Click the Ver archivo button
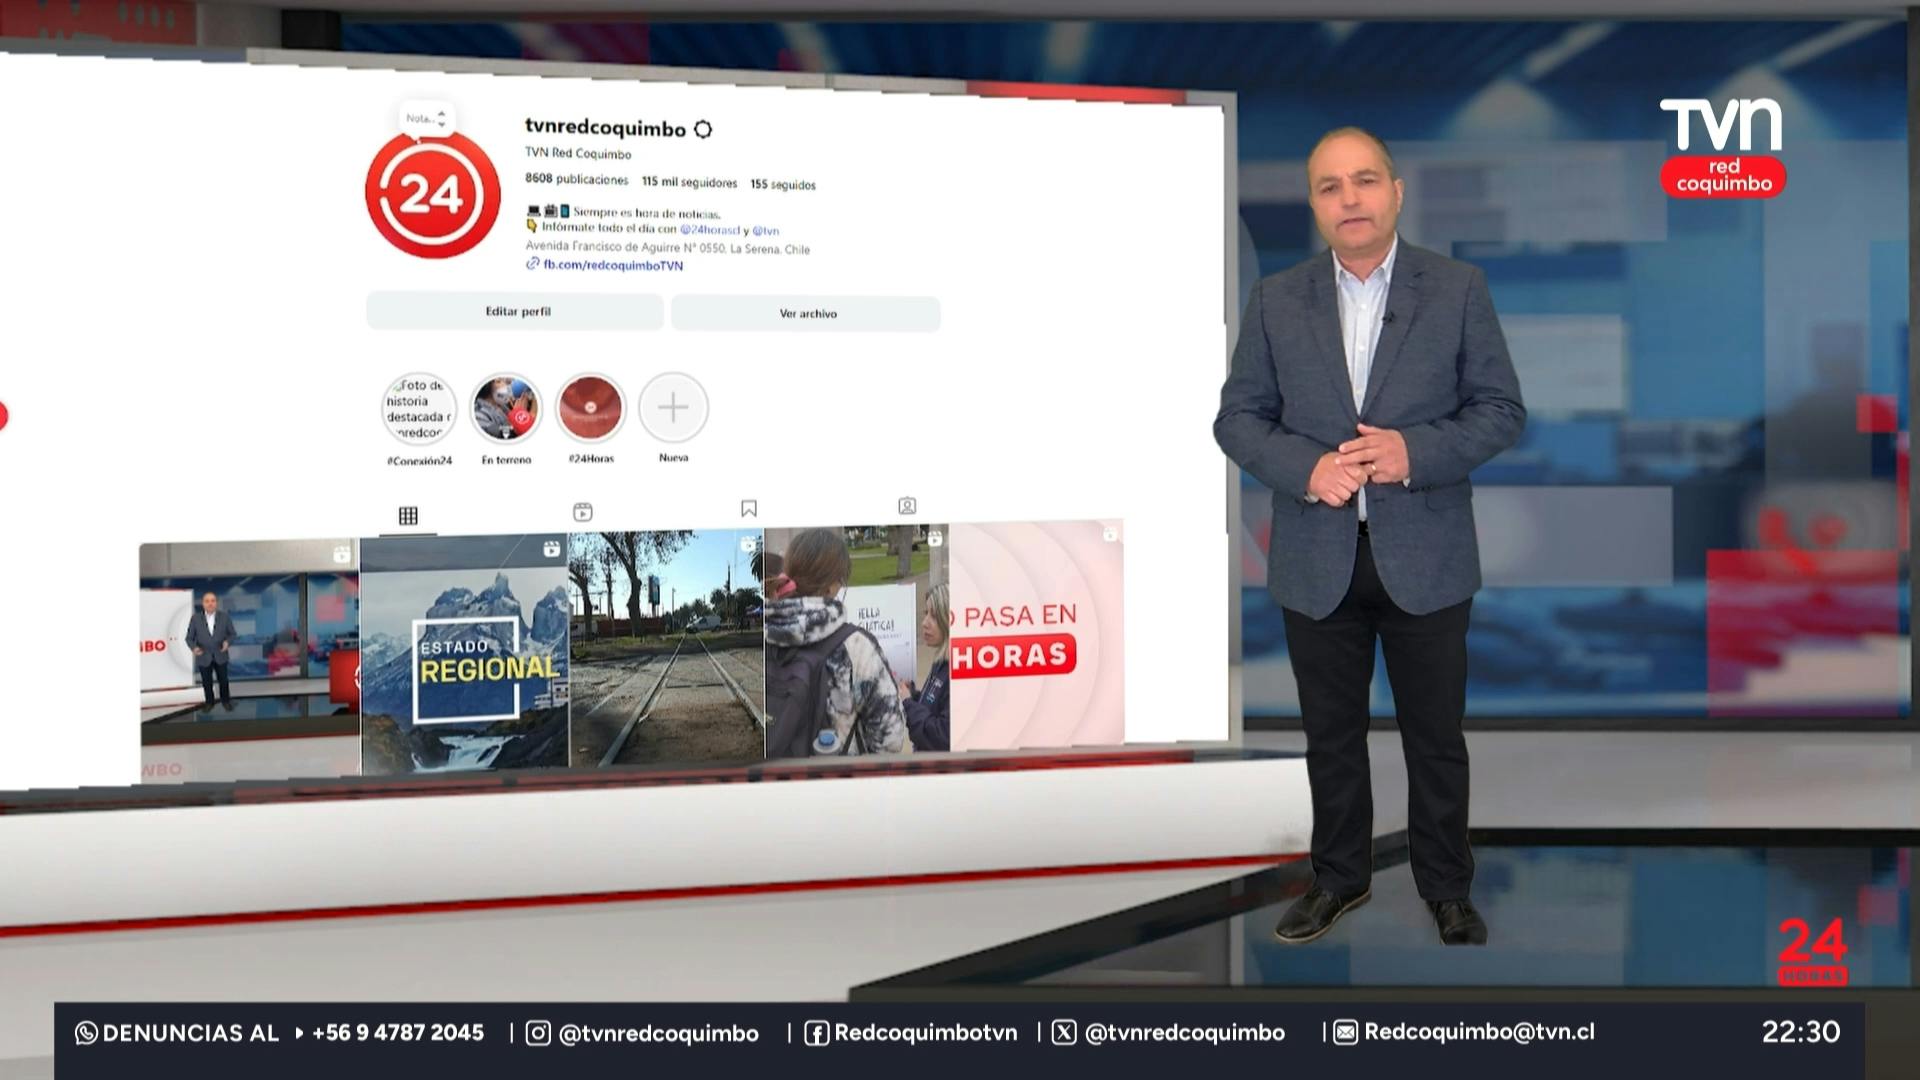Screen dimensions: 1920x1080 tap(806, 314)
